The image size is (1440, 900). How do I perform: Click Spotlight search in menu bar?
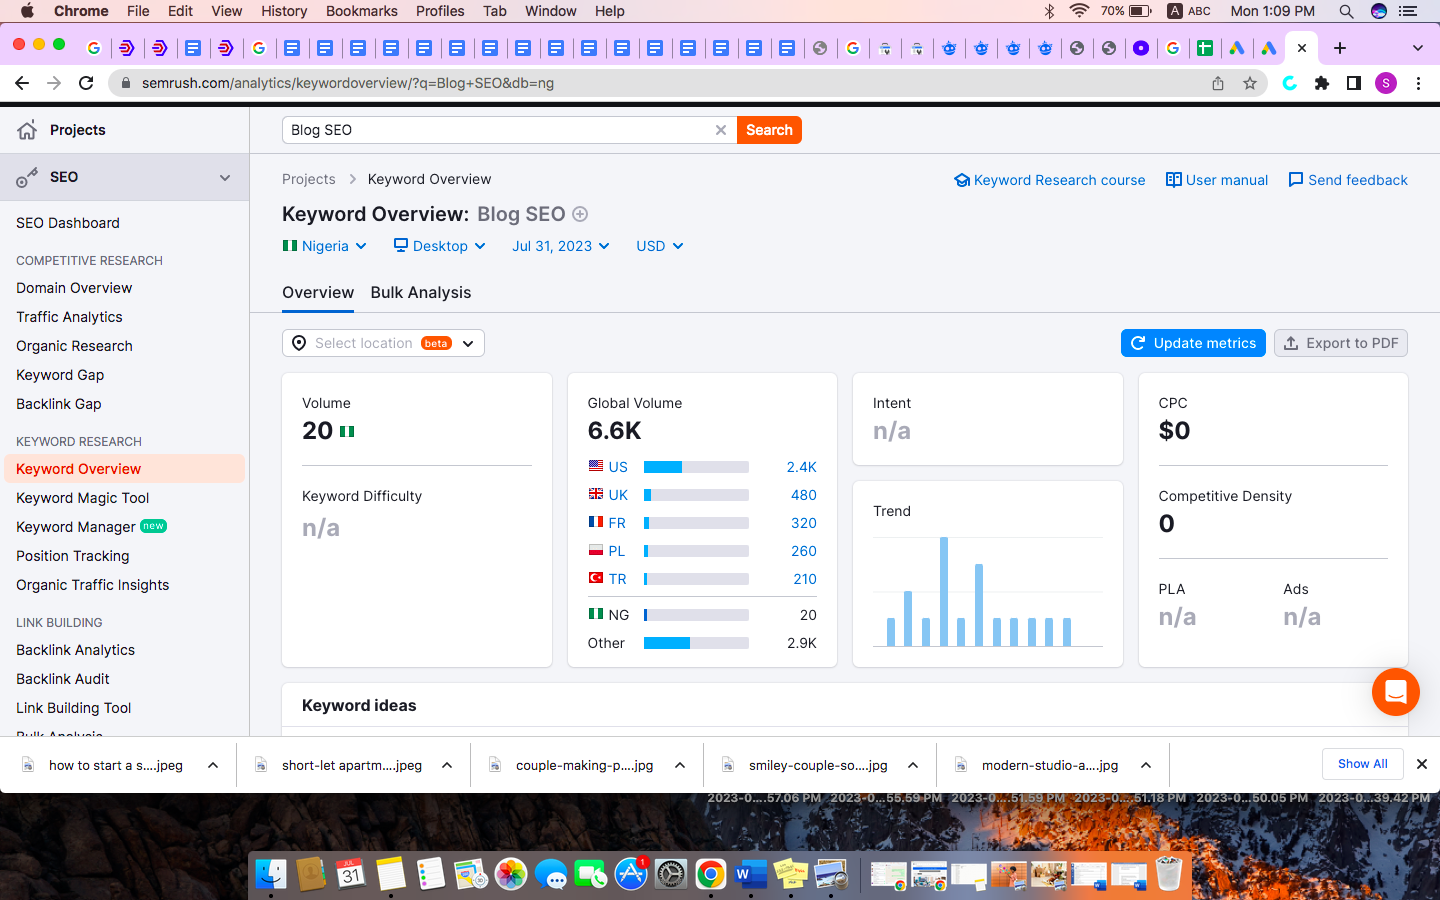point(1346,11)
